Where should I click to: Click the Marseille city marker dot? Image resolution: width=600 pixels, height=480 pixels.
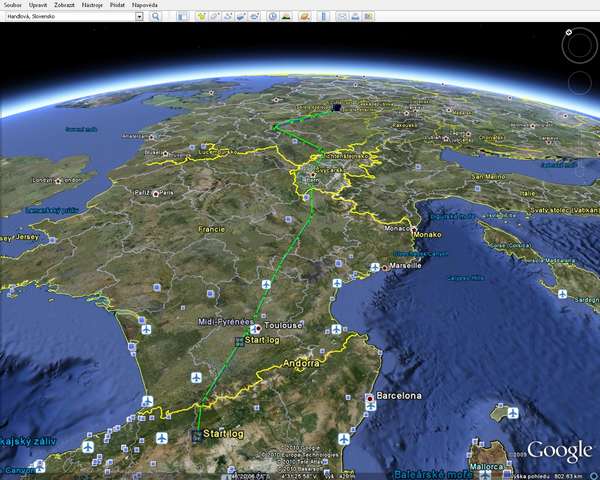[x=385, y=268]
